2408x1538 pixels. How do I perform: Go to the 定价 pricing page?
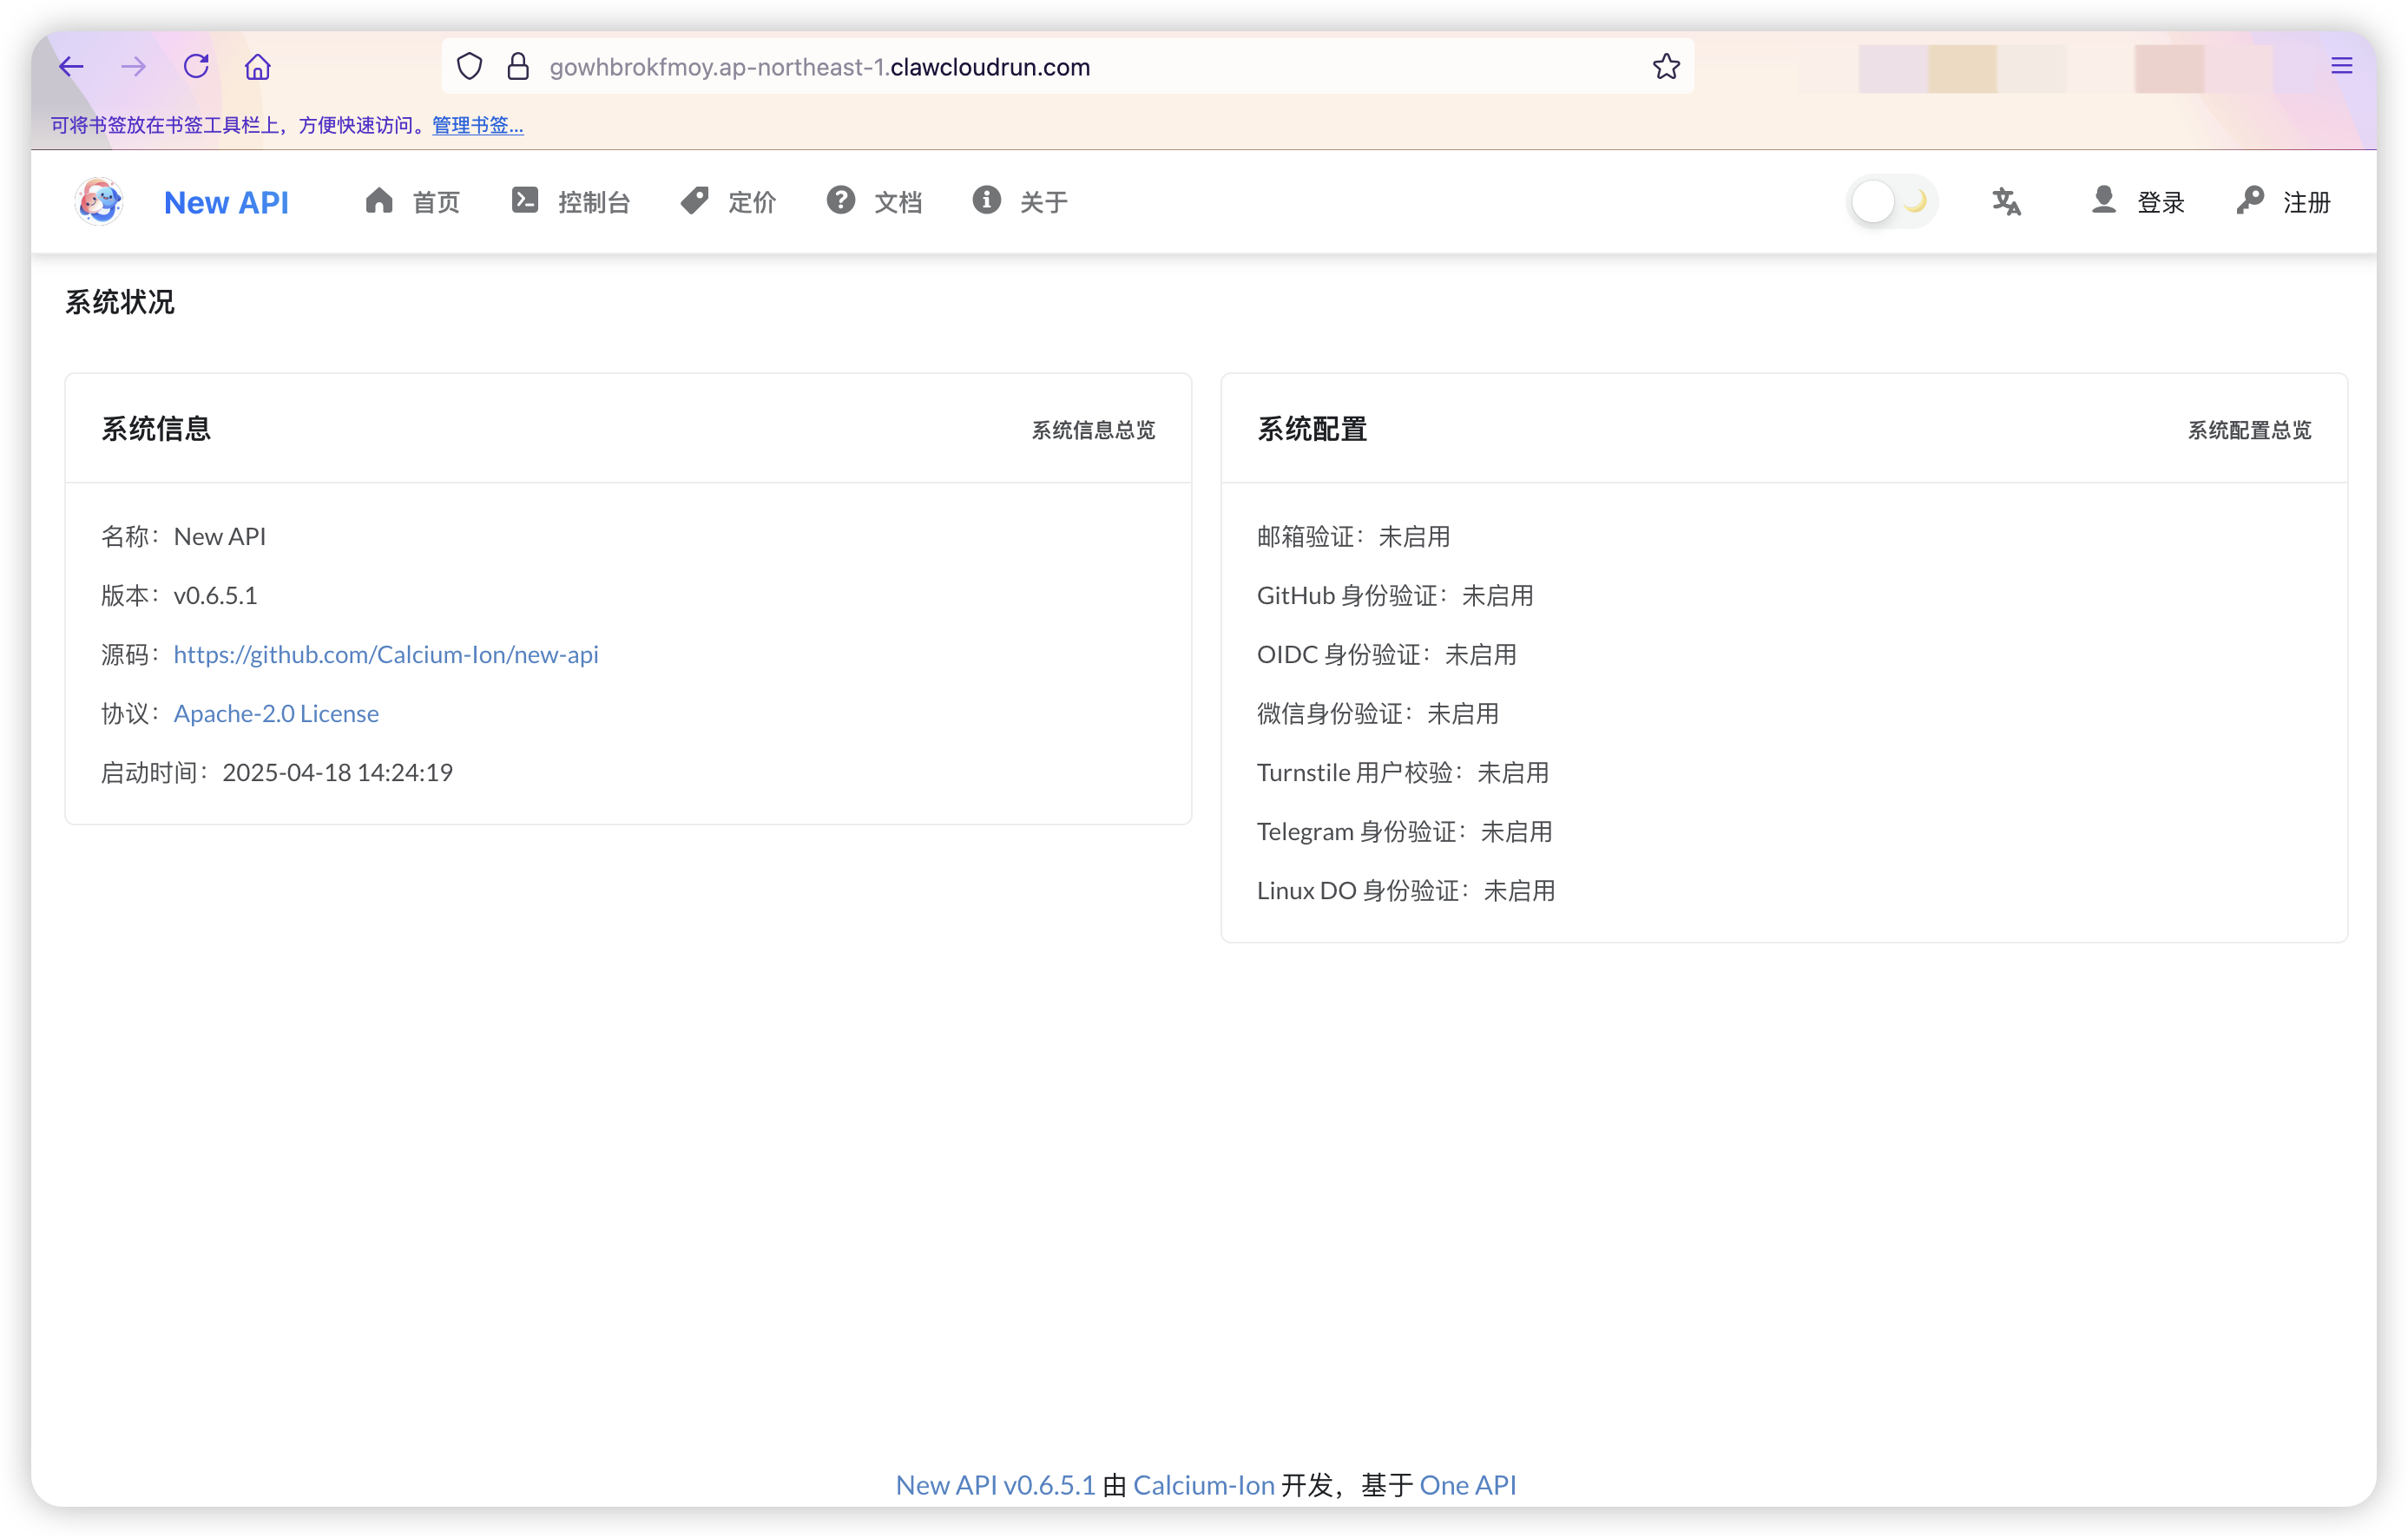click(729, 202)
